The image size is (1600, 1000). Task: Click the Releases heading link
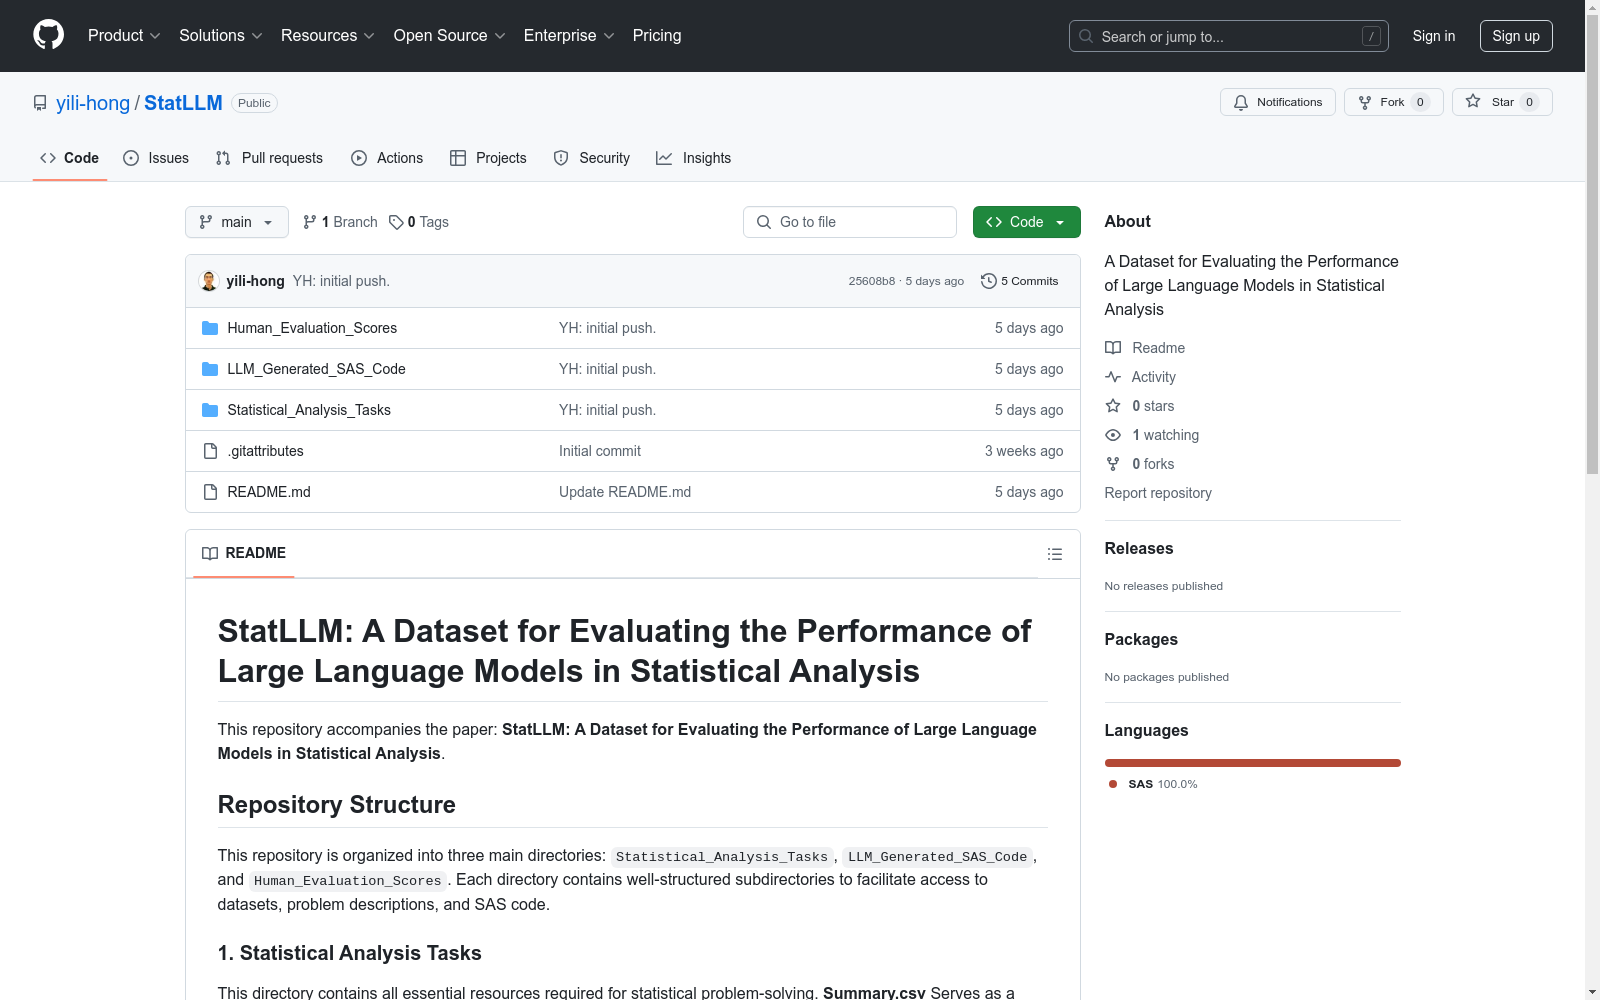[1139, 548]
